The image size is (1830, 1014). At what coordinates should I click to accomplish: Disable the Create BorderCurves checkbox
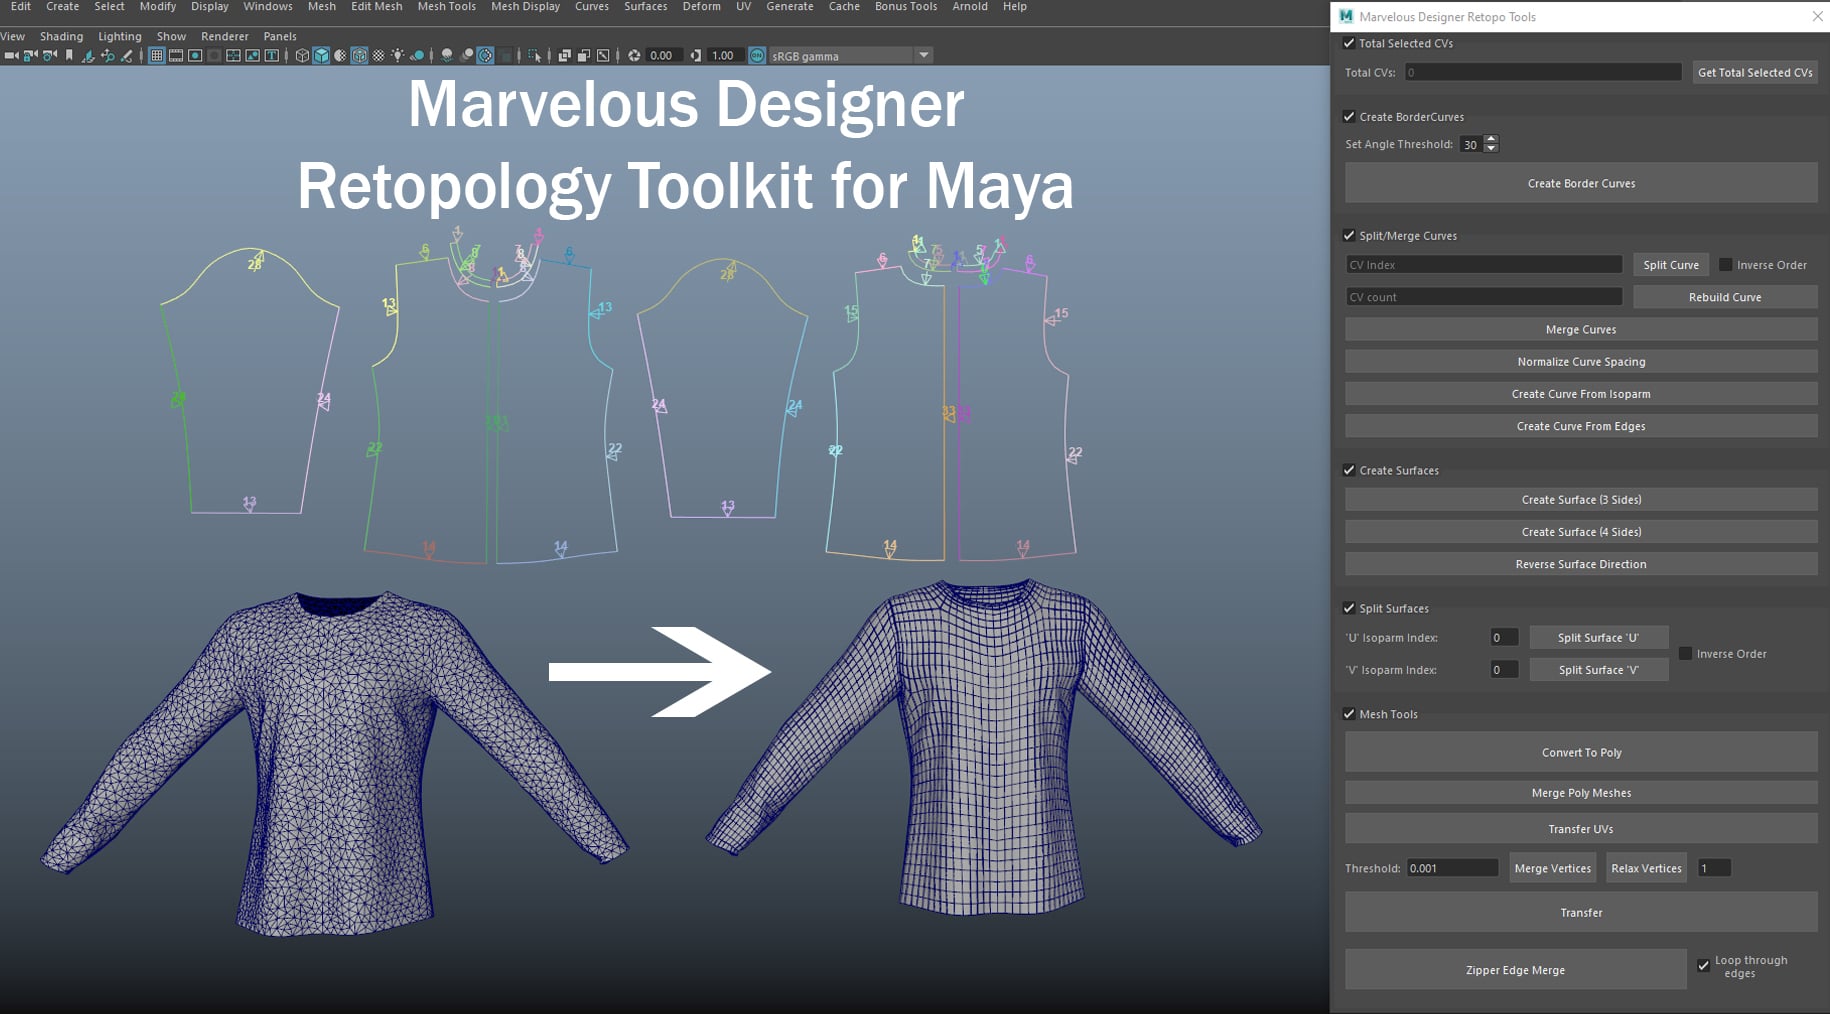pyautogui.click(x=1348, y=117)
